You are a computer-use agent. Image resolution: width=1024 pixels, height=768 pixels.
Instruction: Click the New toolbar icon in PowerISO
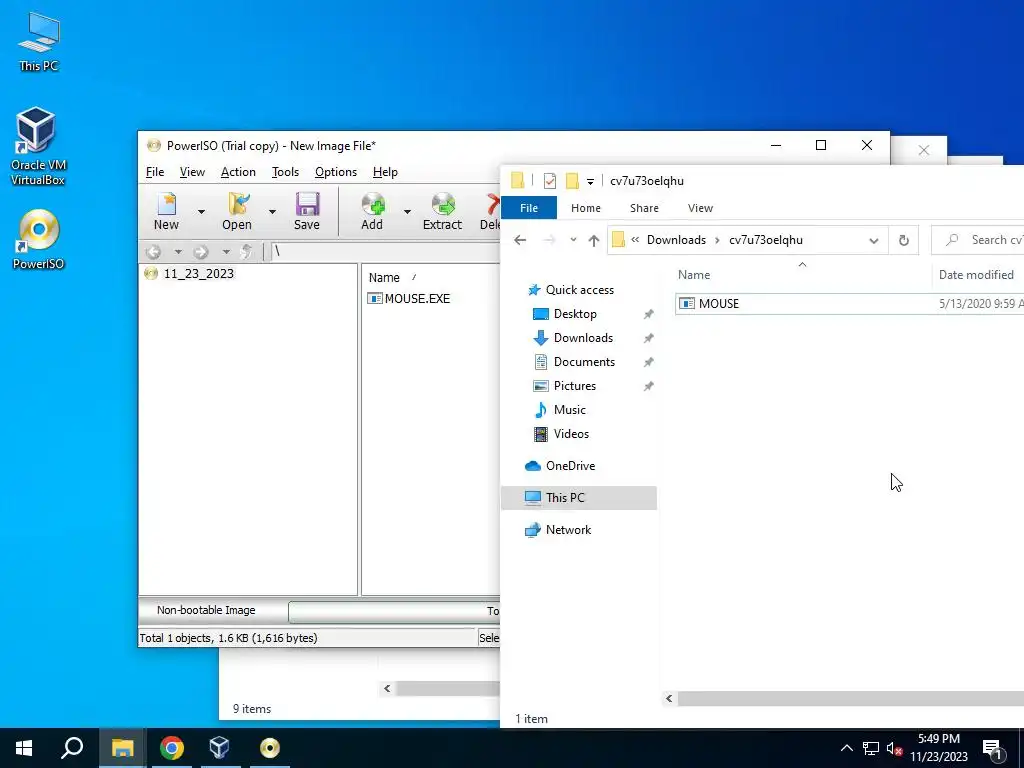[167, 211]
